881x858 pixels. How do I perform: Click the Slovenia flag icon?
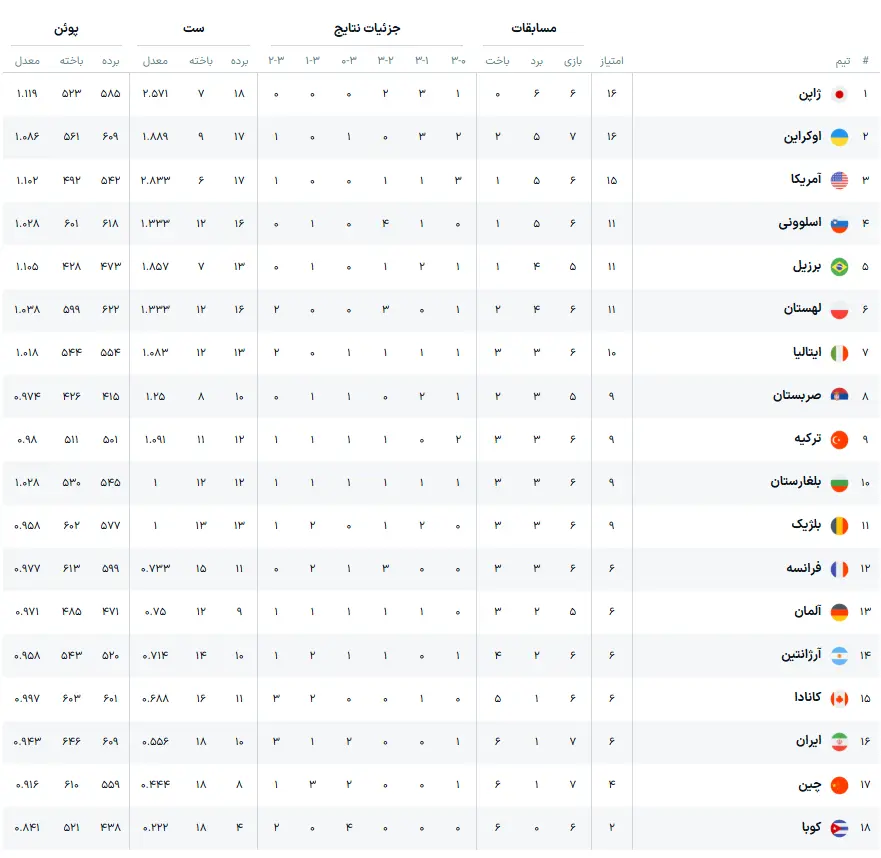(839, 224)
